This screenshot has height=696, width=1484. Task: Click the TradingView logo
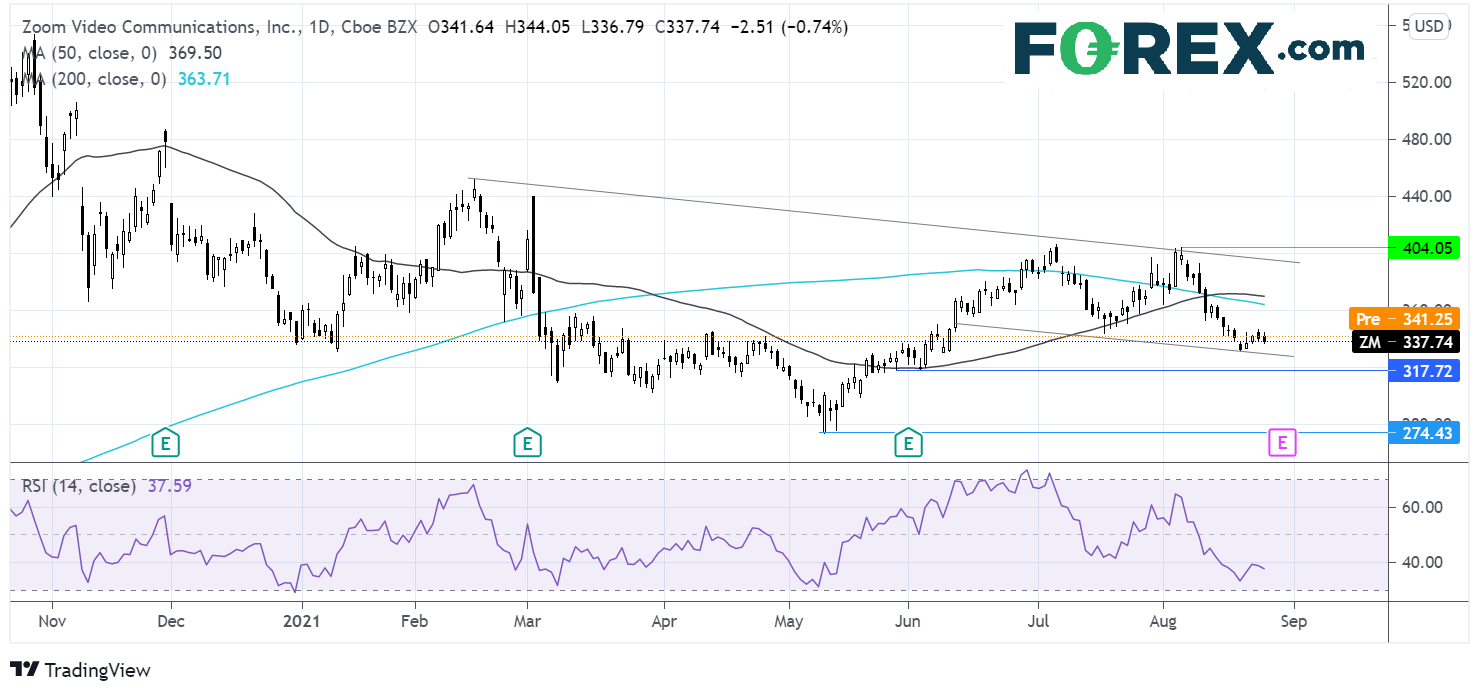click(x=80, y=670)
